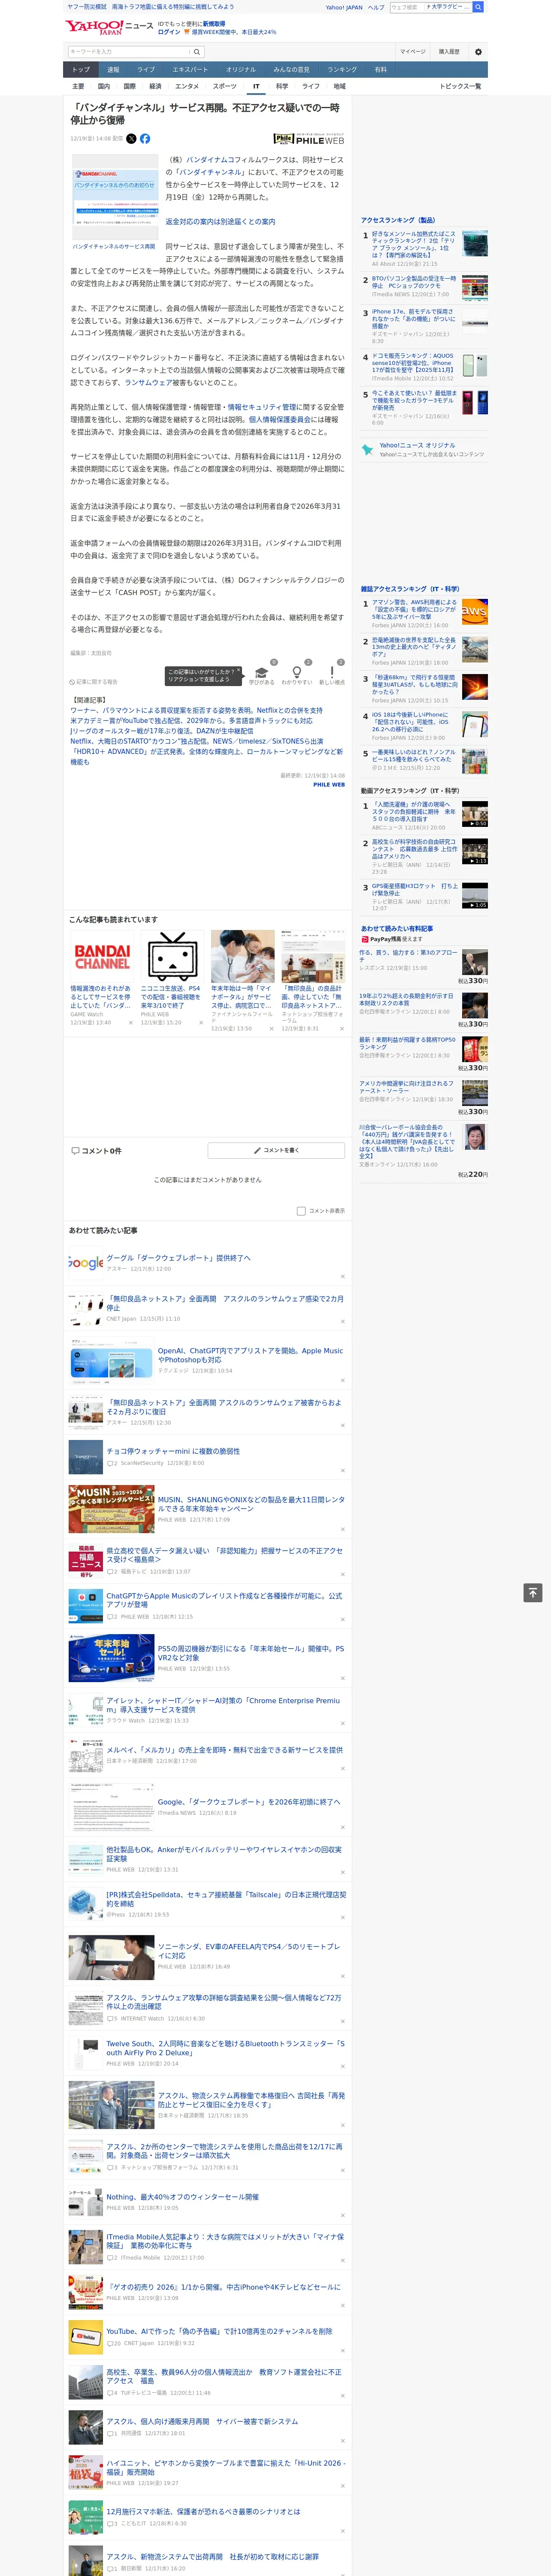The image size is (551, 2576).
Task: Open settings via the gear icon
Action: (478, 52)
